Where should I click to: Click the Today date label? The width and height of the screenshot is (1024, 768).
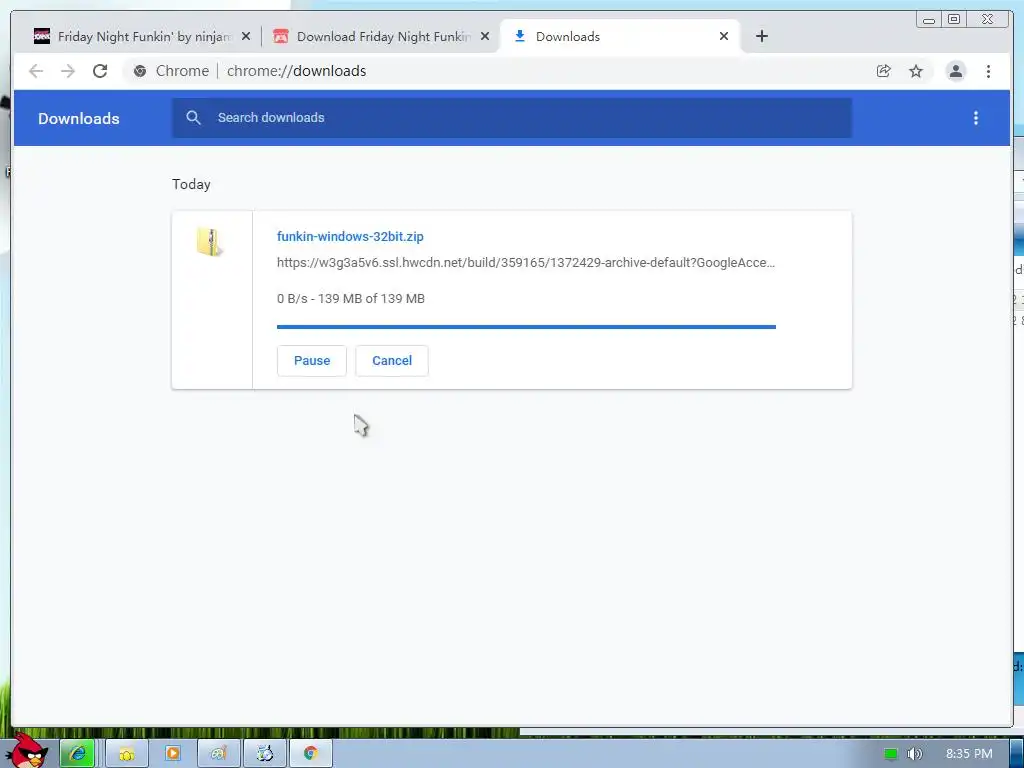click(x=191, y=184)
